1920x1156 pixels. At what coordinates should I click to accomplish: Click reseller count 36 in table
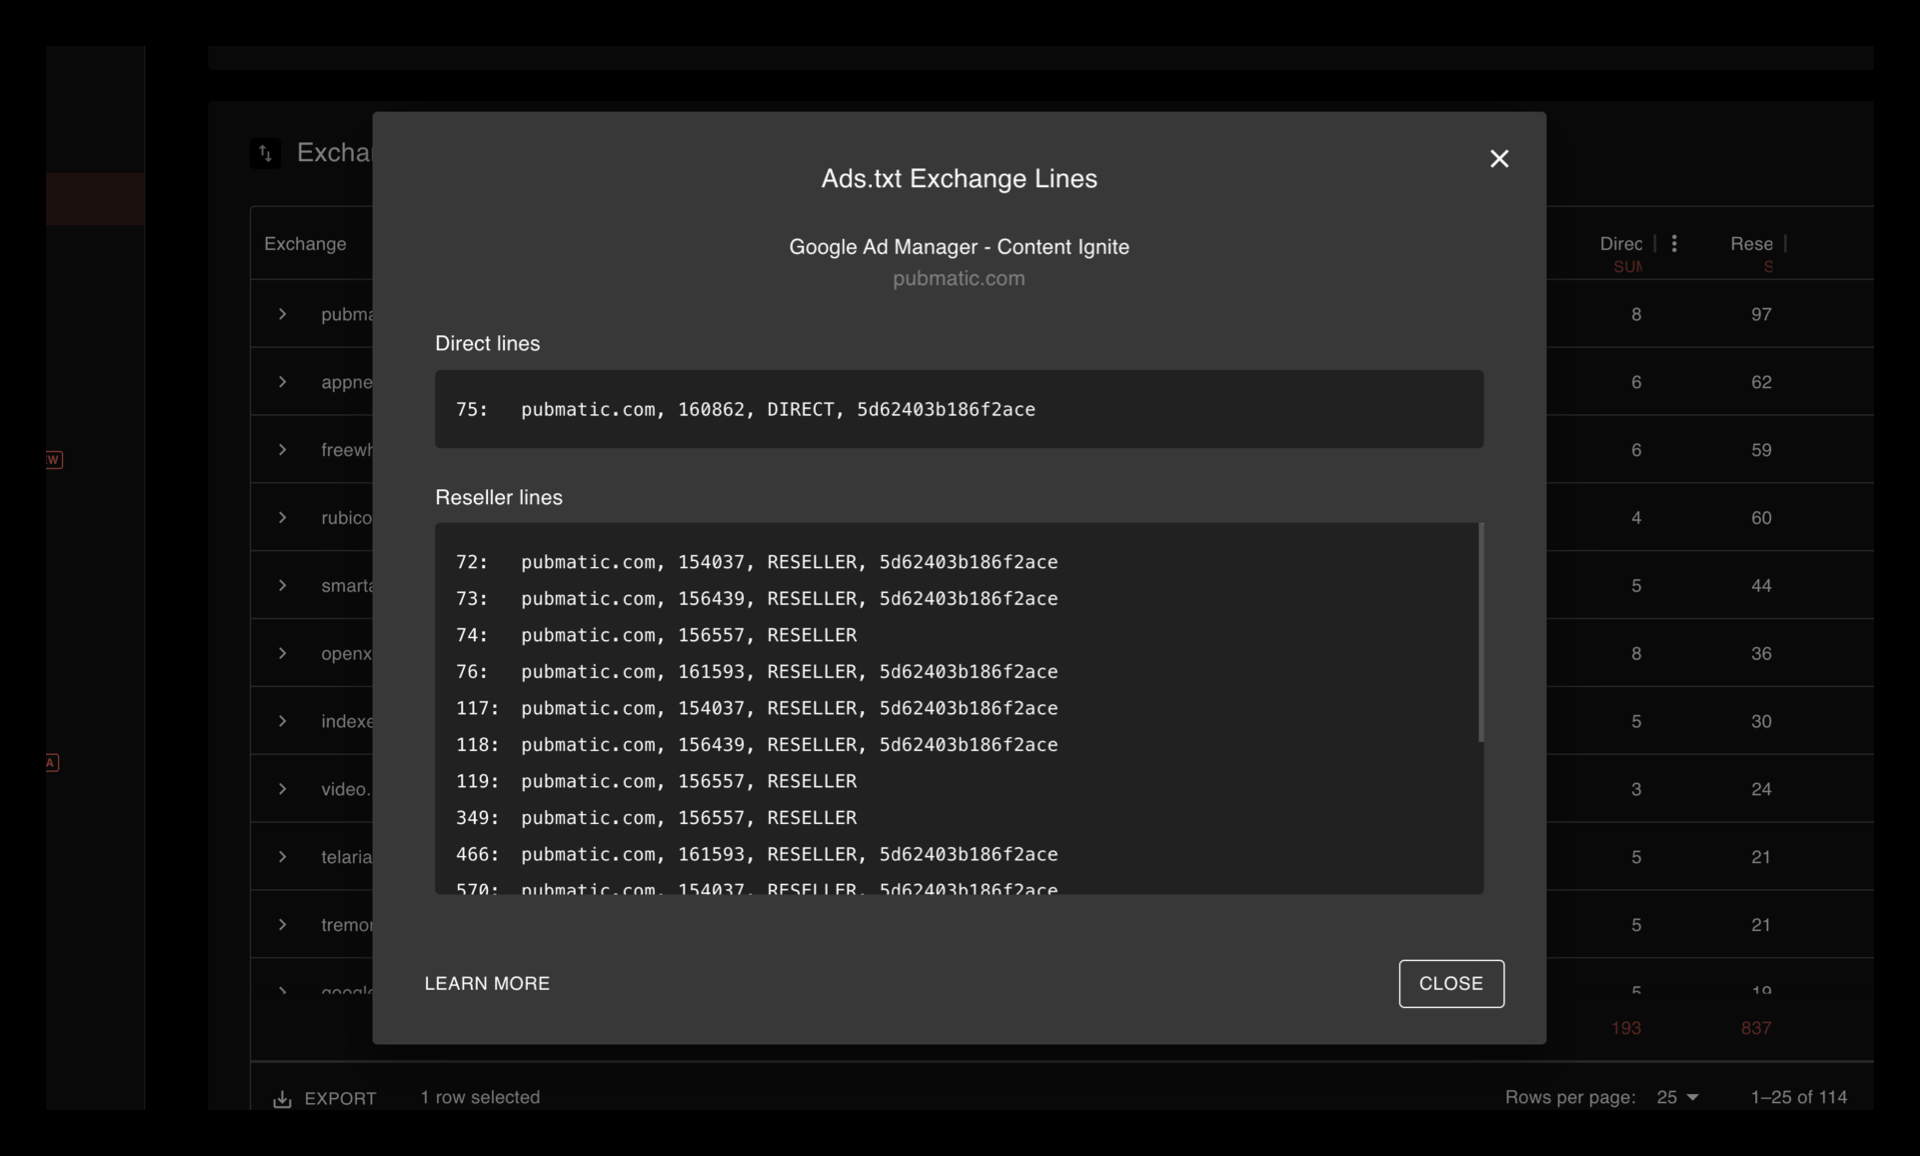(1761, 653)
